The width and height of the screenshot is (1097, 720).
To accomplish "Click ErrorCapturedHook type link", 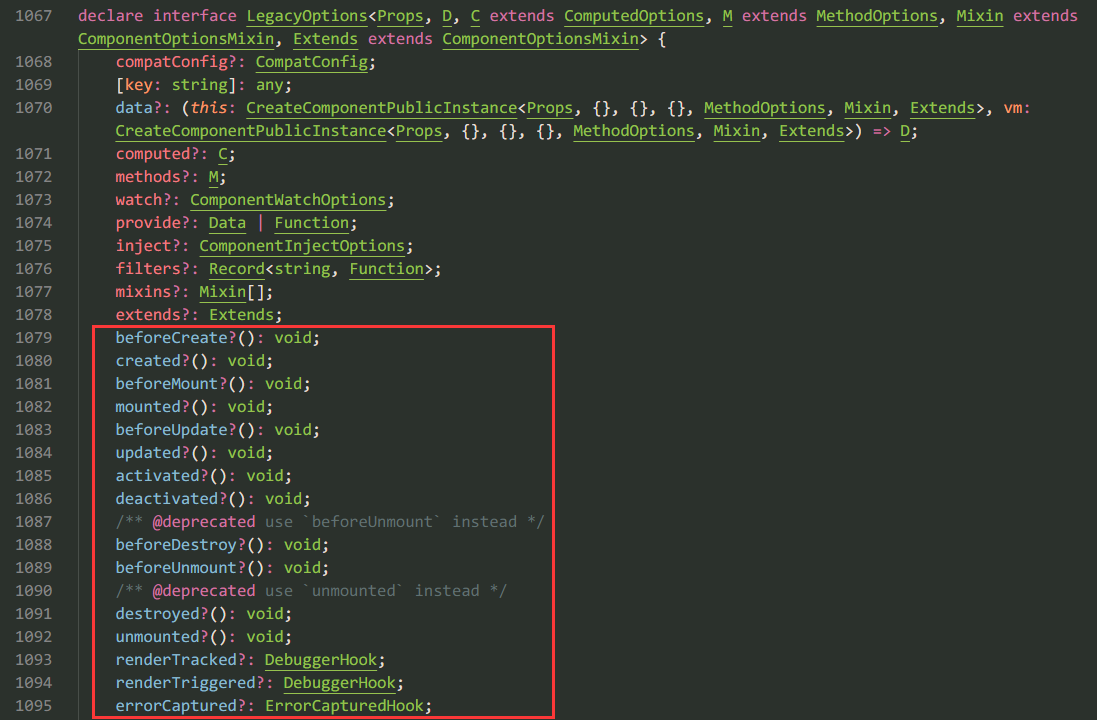I will coord(347,706).
